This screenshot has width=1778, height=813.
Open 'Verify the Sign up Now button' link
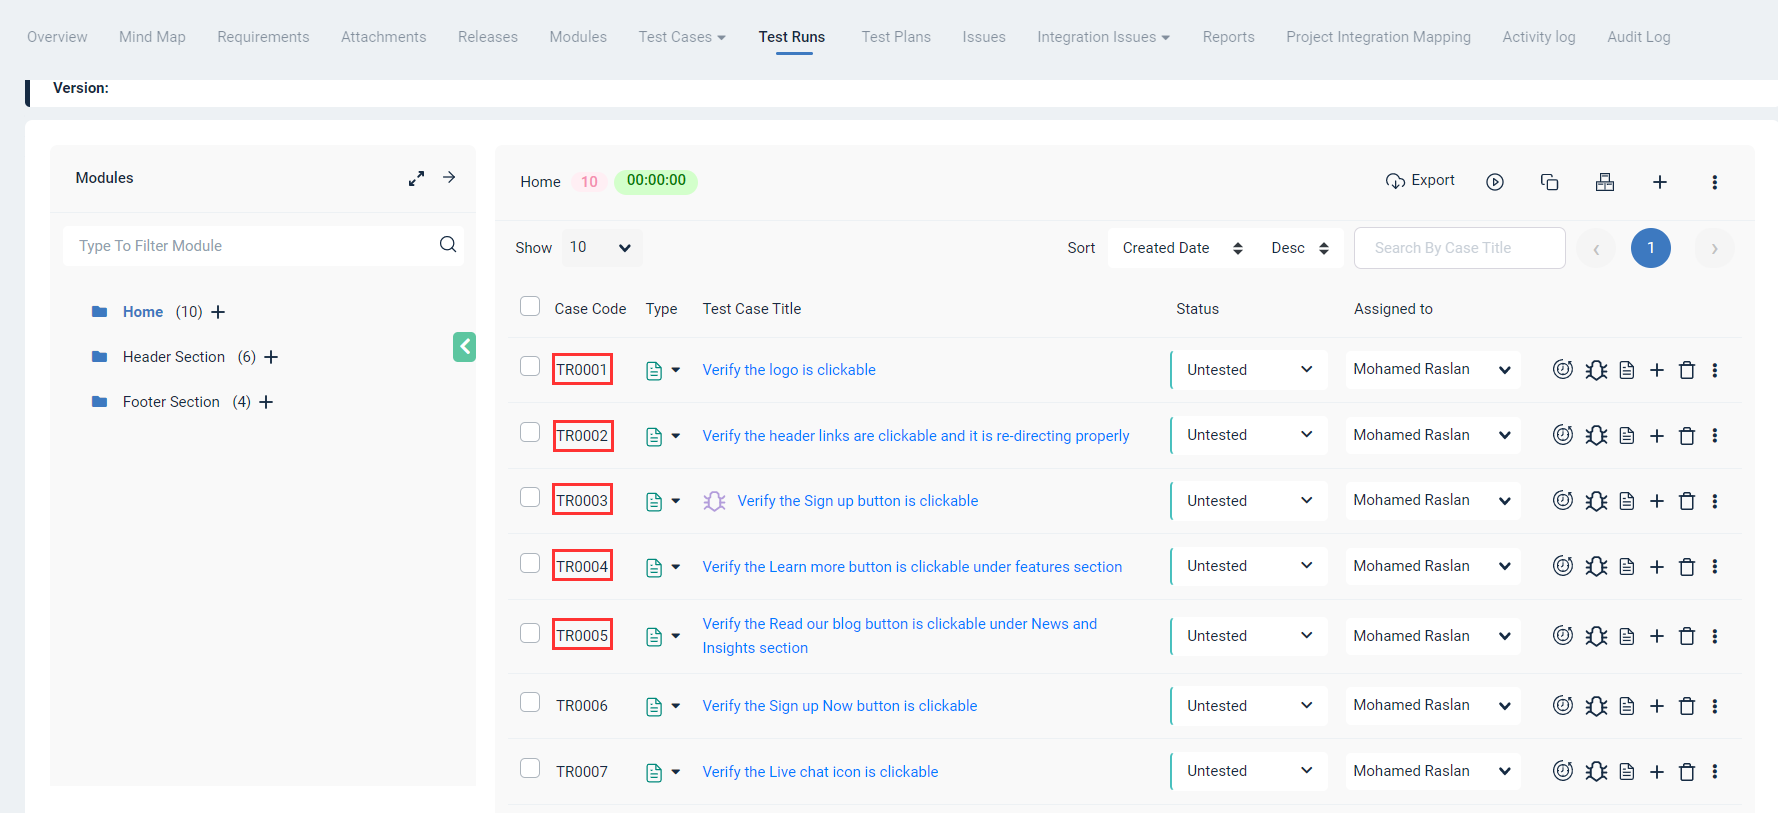coord(840,706)
